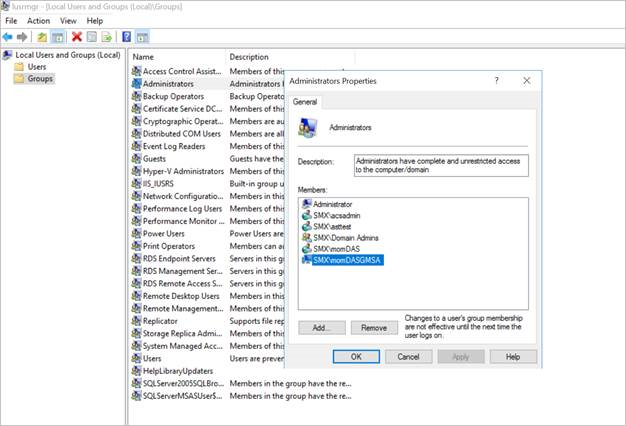626x426 pixels.
Task: Select Print Operators group
Action: point(169,246)
